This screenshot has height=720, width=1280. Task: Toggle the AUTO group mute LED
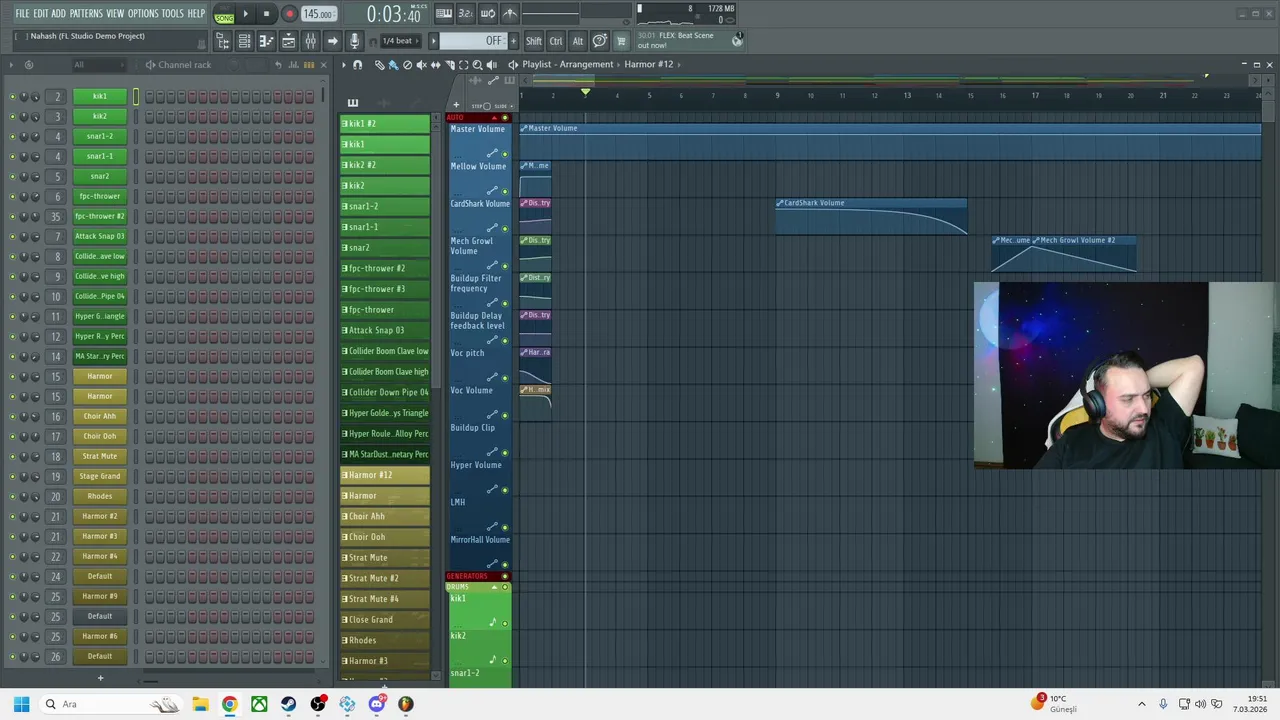click(504, 118)
